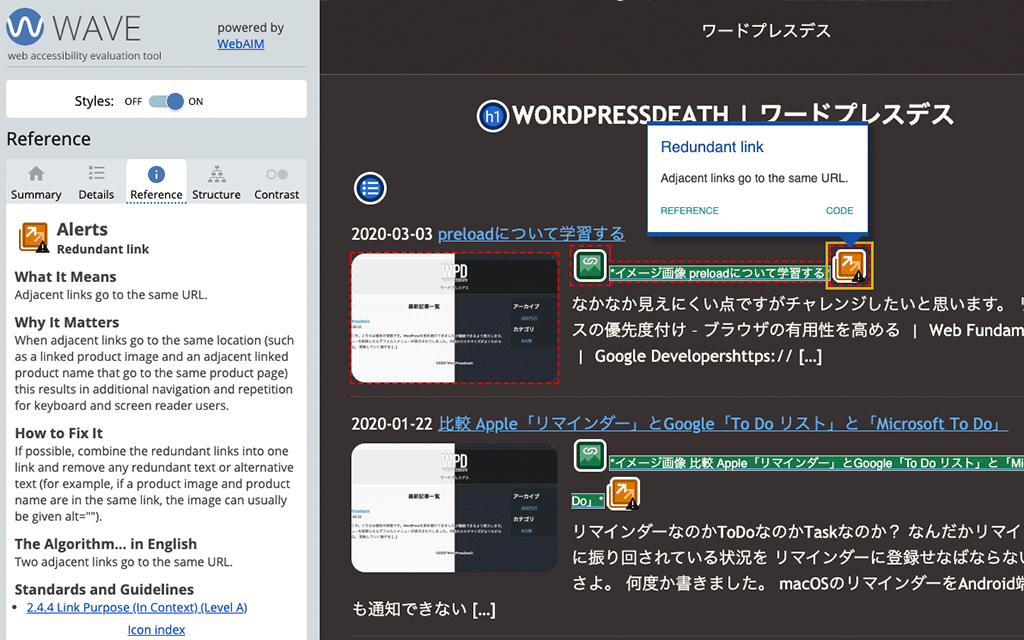Image resolution: width=1024 pixels, height=640 pixels.
Task: Click the preload post thumbnail image
Action: pos(455,318)
